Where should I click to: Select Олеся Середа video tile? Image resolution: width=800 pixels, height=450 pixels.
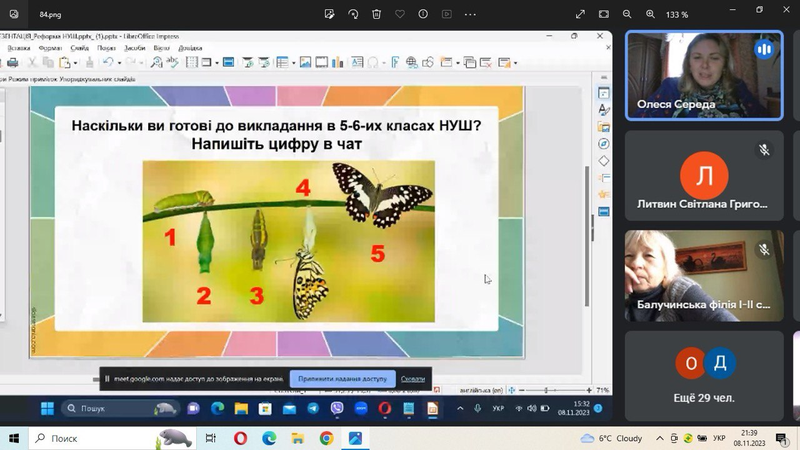704,76
